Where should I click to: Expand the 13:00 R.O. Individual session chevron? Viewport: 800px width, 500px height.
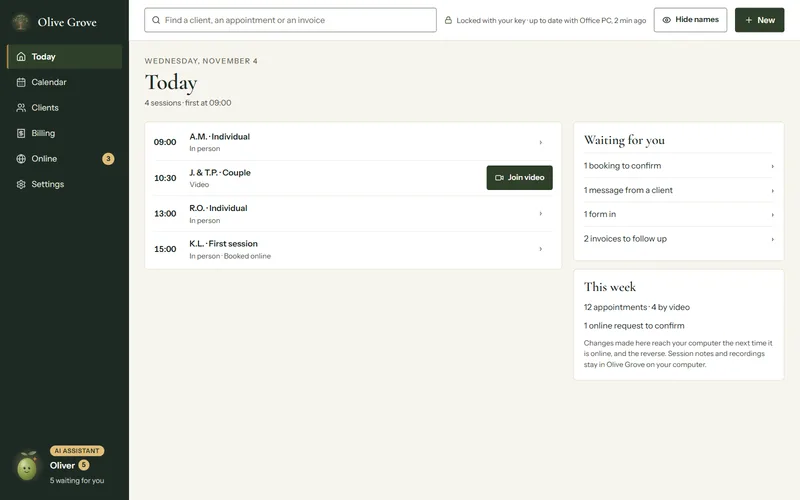point(541,214)
